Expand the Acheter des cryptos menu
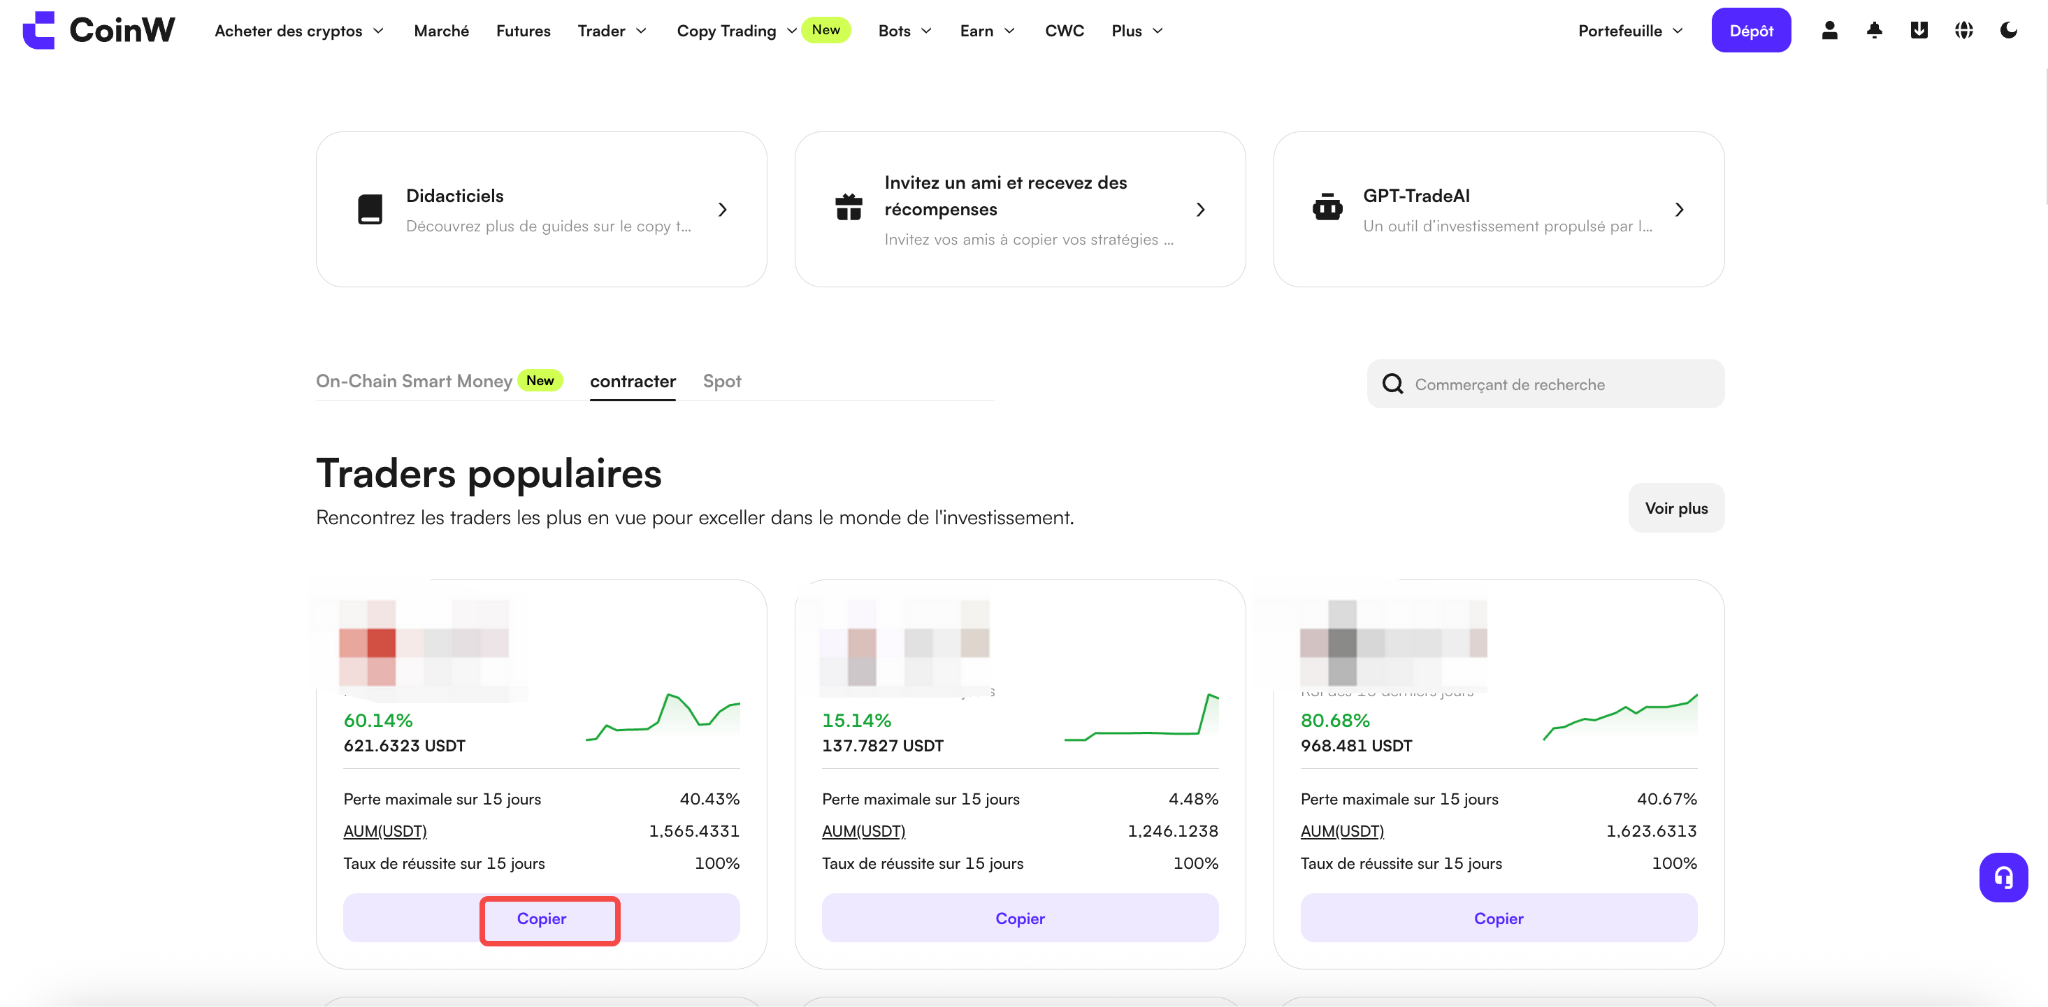The width and height of the screenshot is (2048, 1007). (x=299, y=31)
